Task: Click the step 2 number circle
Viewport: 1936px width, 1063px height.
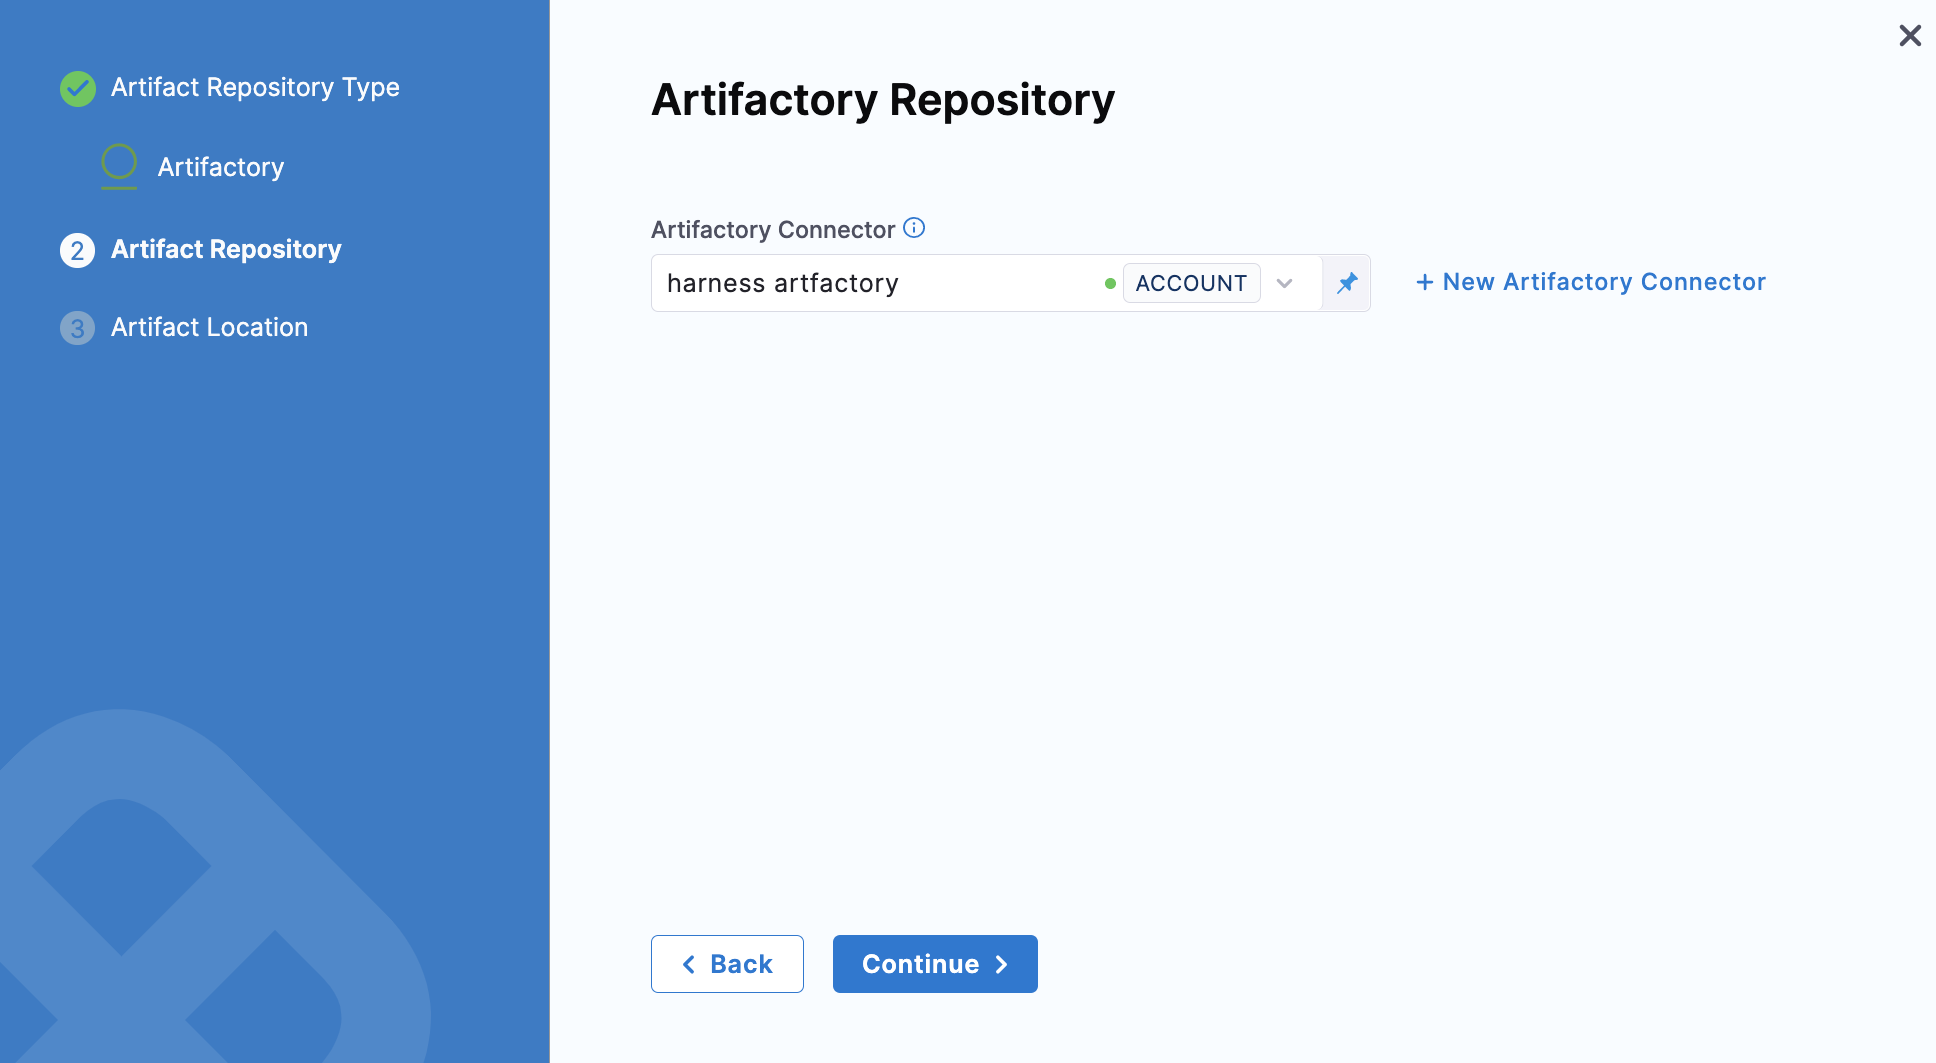Action: (78, 250)
